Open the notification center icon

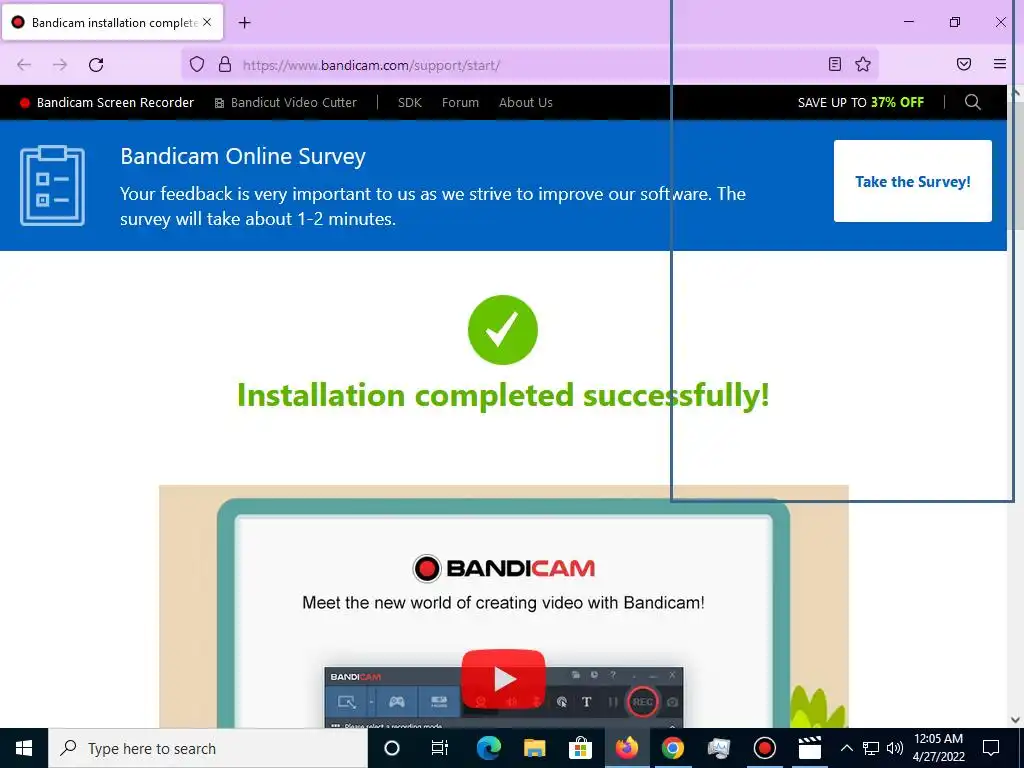pyautogui.click(x=991, y=748)
